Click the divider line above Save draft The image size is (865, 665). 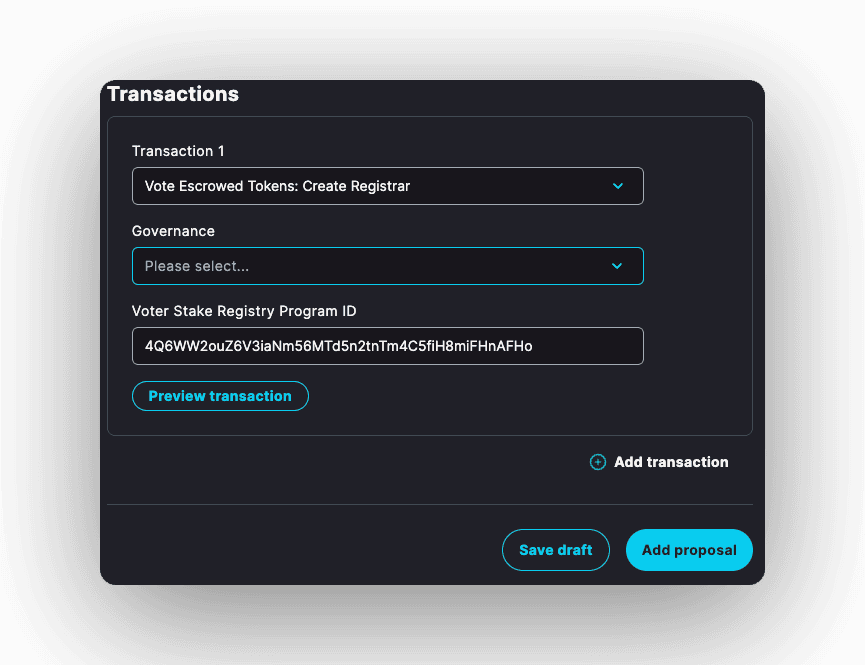tap(430, 504)
